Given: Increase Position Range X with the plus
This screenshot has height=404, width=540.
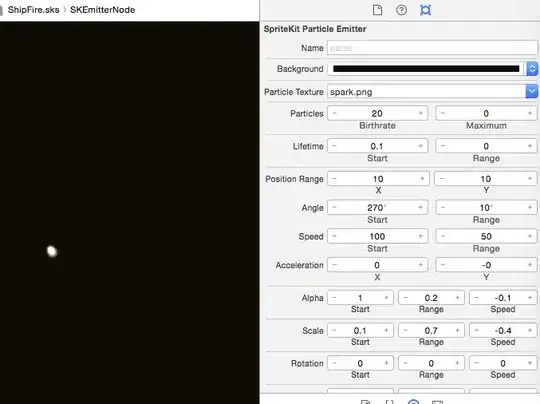Looking at the screenshot, I should (422, 179).
